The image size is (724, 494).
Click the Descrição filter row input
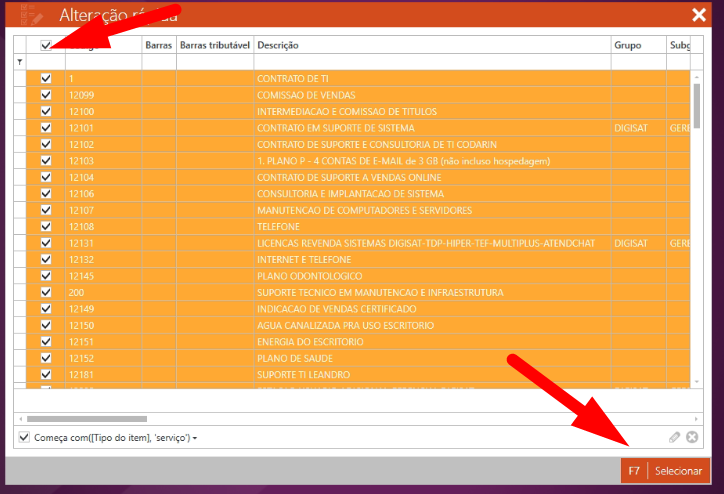click(430, 62)
